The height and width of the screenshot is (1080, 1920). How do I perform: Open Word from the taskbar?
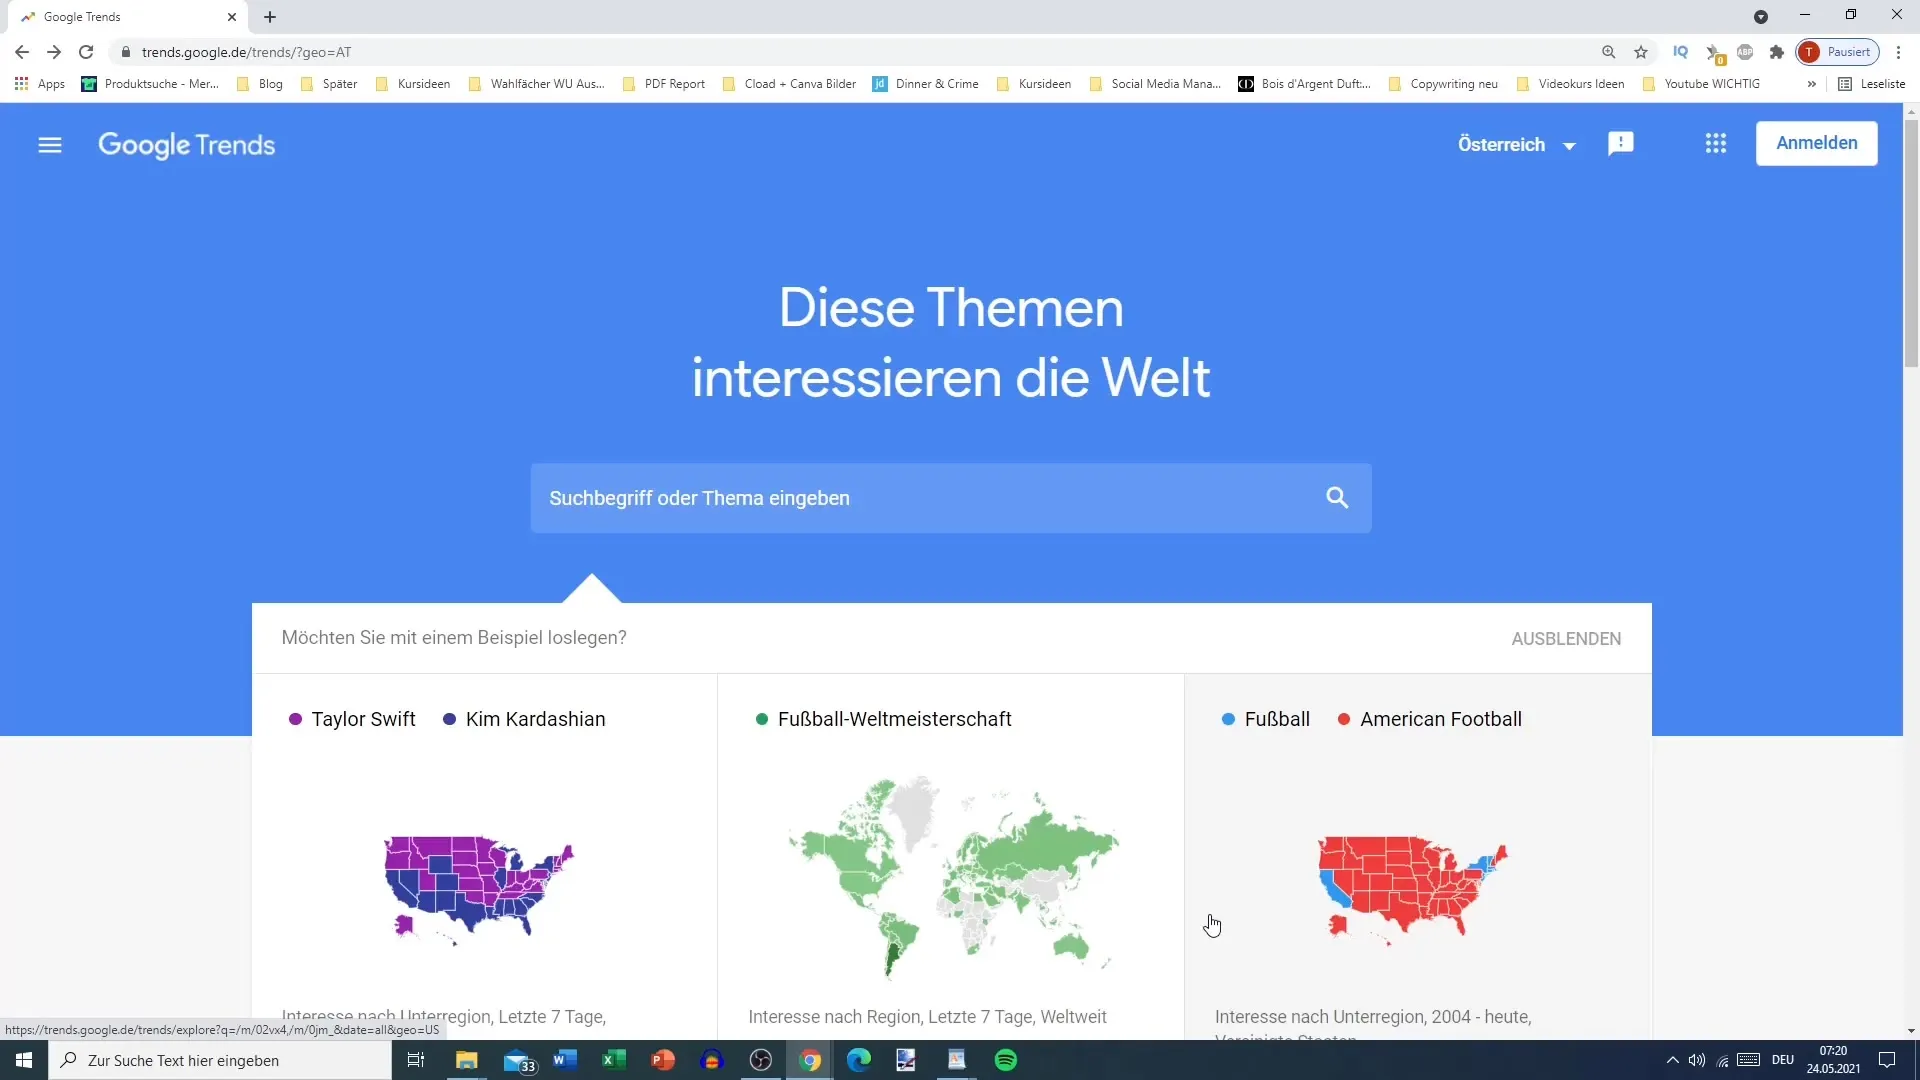(565, 1060)
